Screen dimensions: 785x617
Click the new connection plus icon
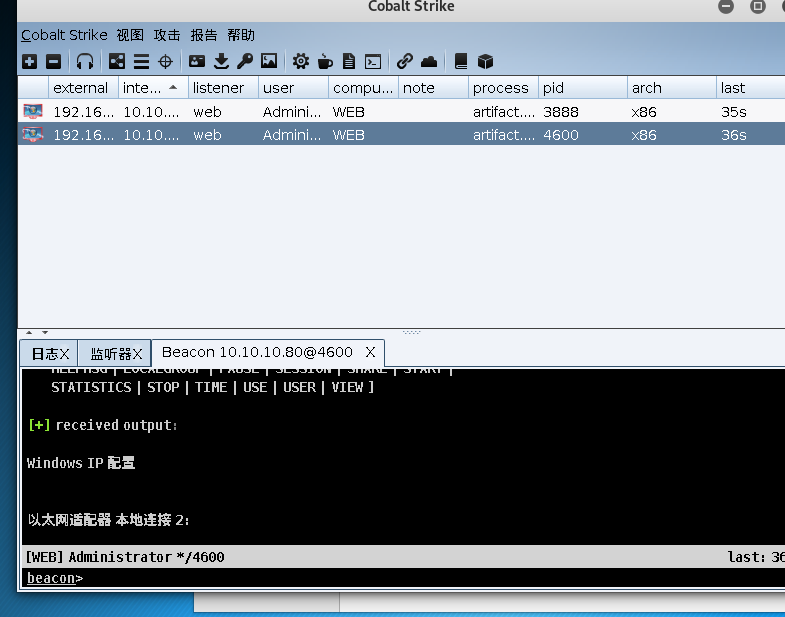[x=30, y=62]
